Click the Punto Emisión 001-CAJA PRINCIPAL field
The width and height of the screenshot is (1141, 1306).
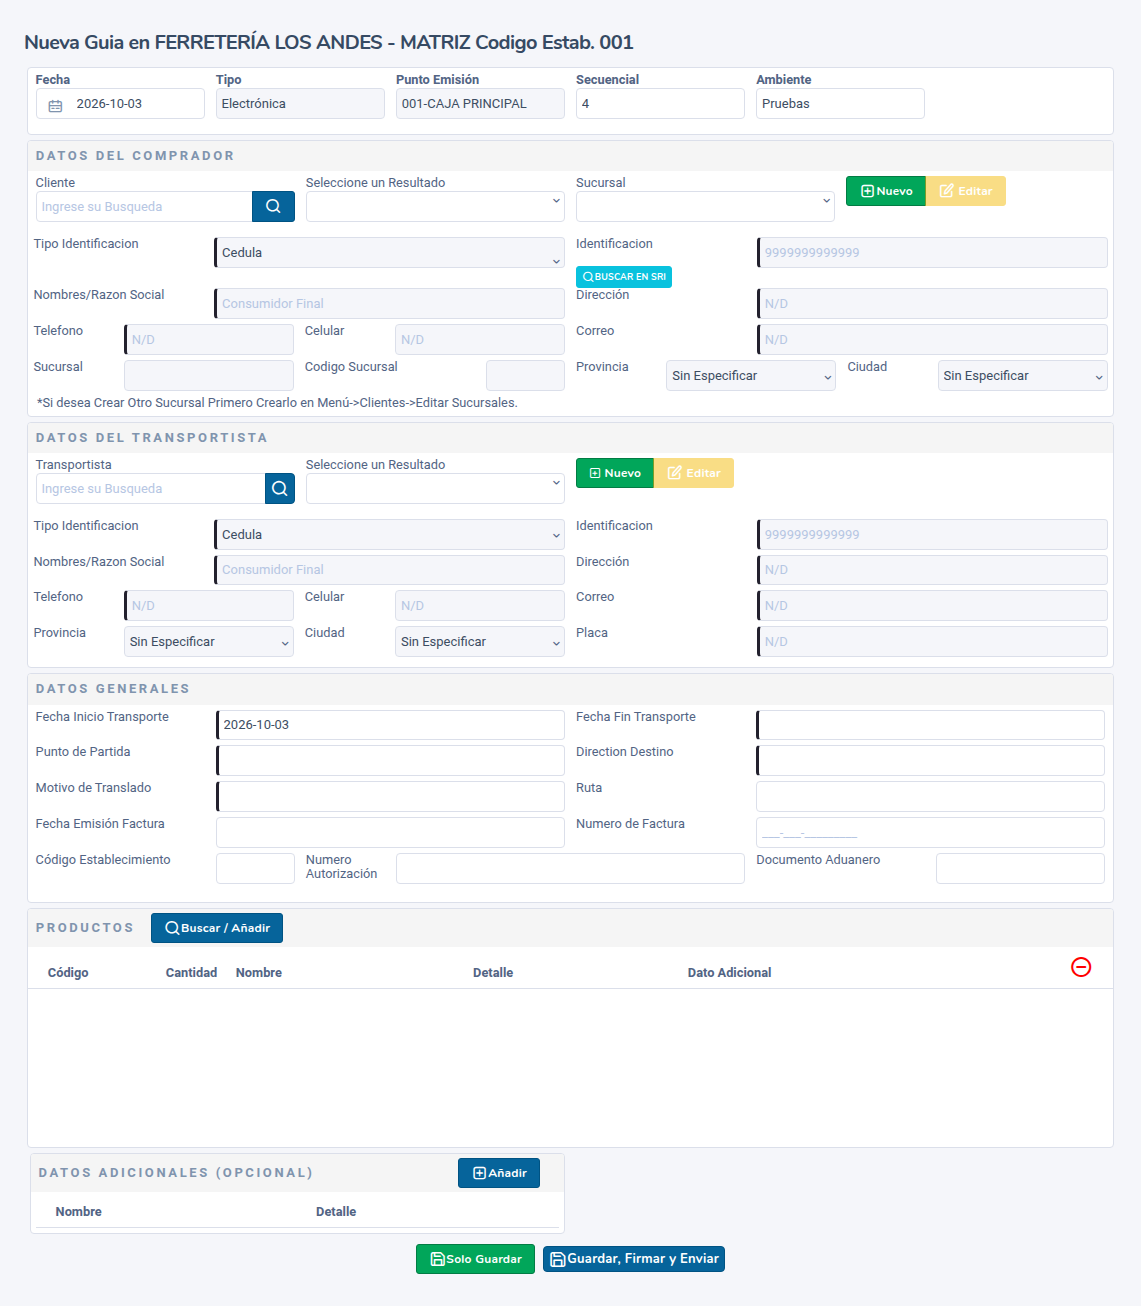coord(480,104)
